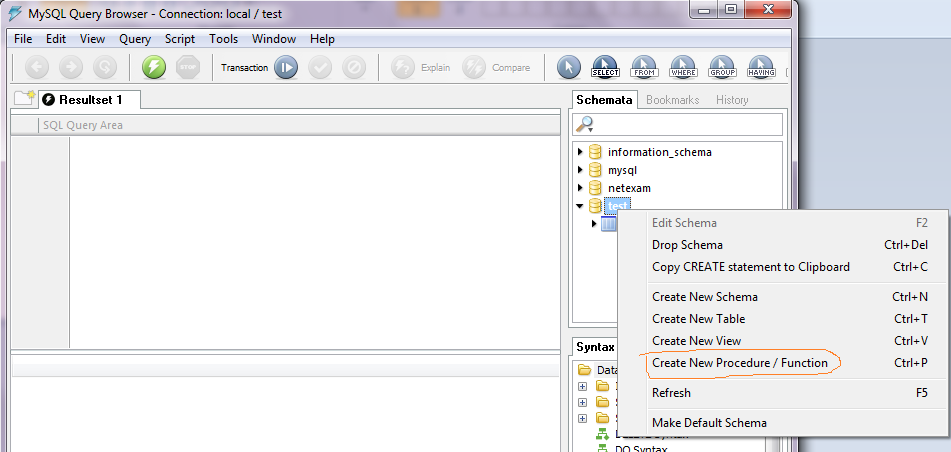Screen dimensions: 951x452
Task: Click the Go Forward arrow toolbar icon
Action: (71, 67)
